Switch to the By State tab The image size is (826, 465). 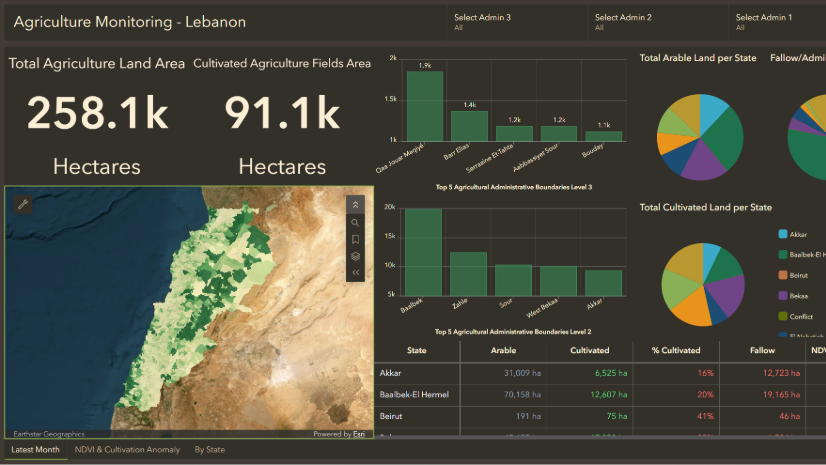[x=210, y=450]
